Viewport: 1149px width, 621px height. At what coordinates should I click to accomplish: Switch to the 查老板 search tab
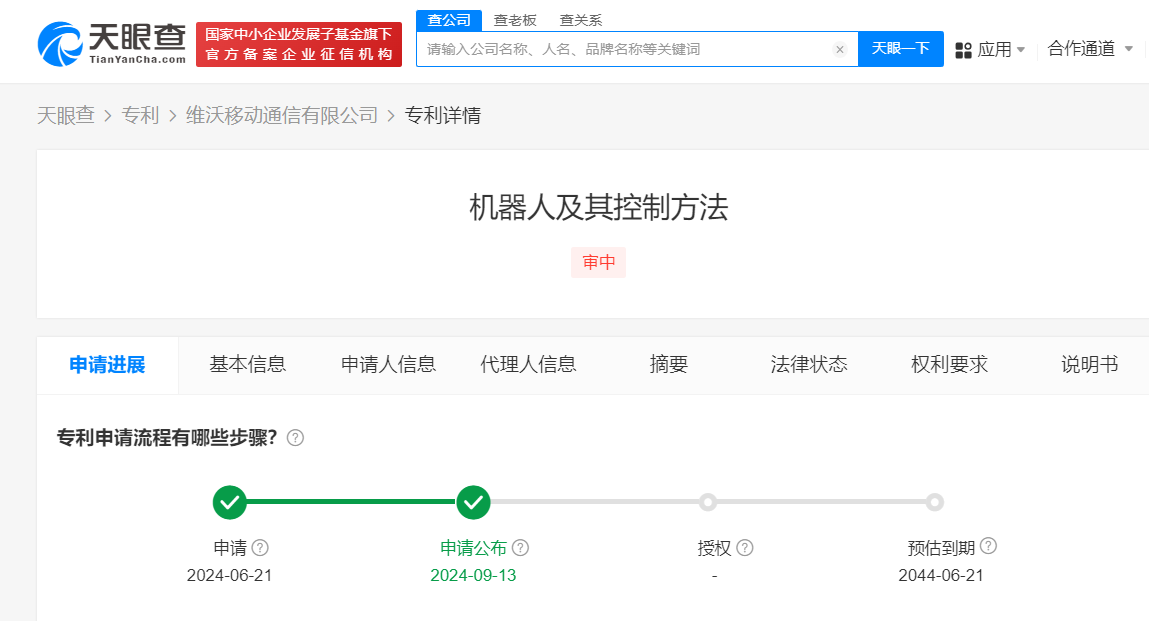[515, 20]
